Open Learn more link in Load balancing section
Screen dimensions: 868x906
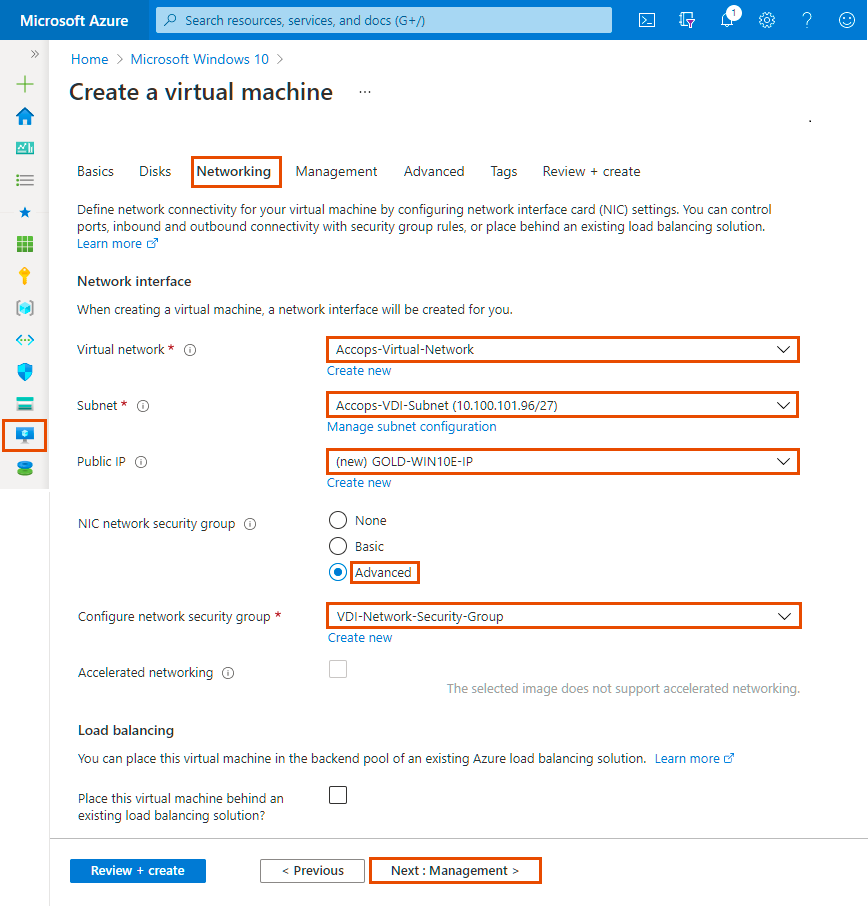coord(694,759)
